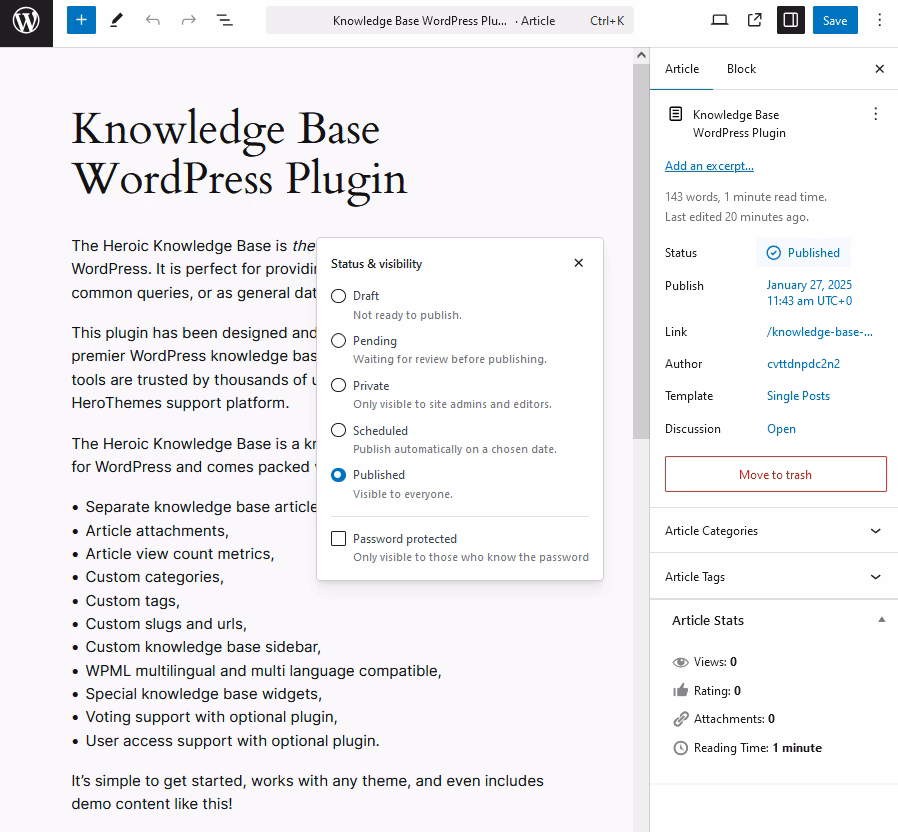Open the Published status dropdown

[803, 253]
